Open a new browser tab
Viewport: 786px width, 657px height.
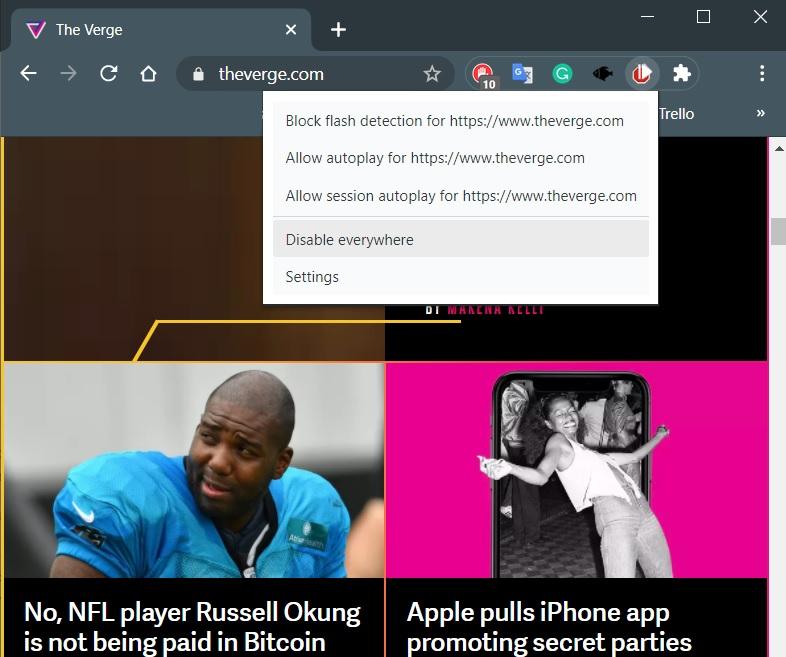pos(338,30)
